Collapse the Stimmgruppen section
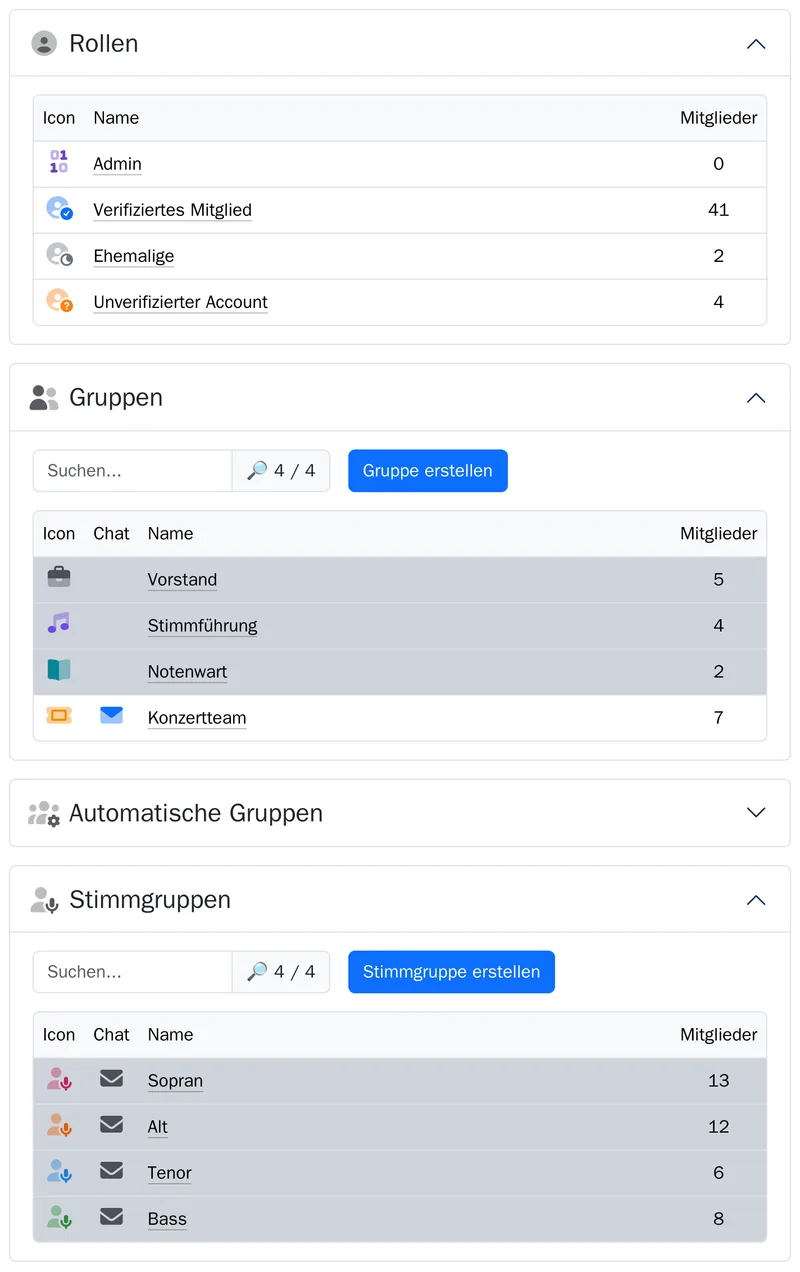Screen dimensions: 800x1272 tap(756, 900)
